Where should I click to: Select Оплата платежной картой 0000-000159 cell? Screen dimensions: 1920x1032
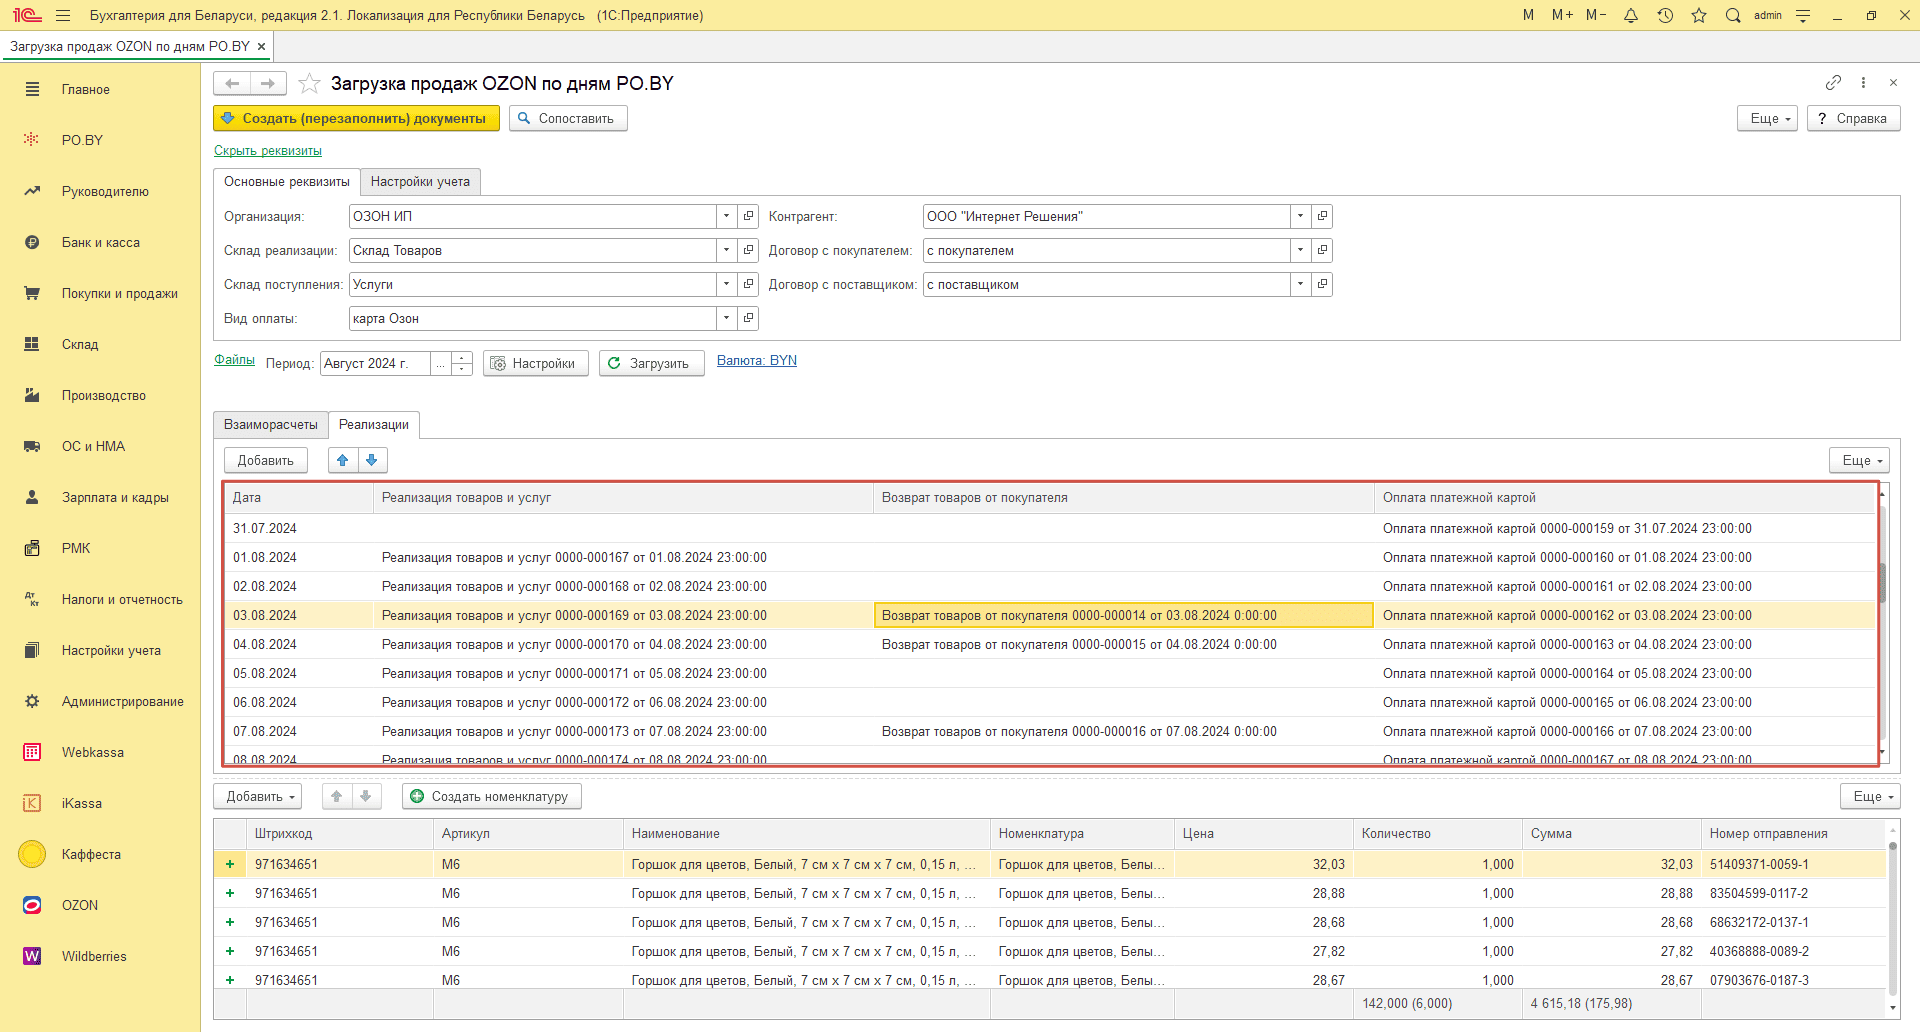click(x=1624, y=528)
